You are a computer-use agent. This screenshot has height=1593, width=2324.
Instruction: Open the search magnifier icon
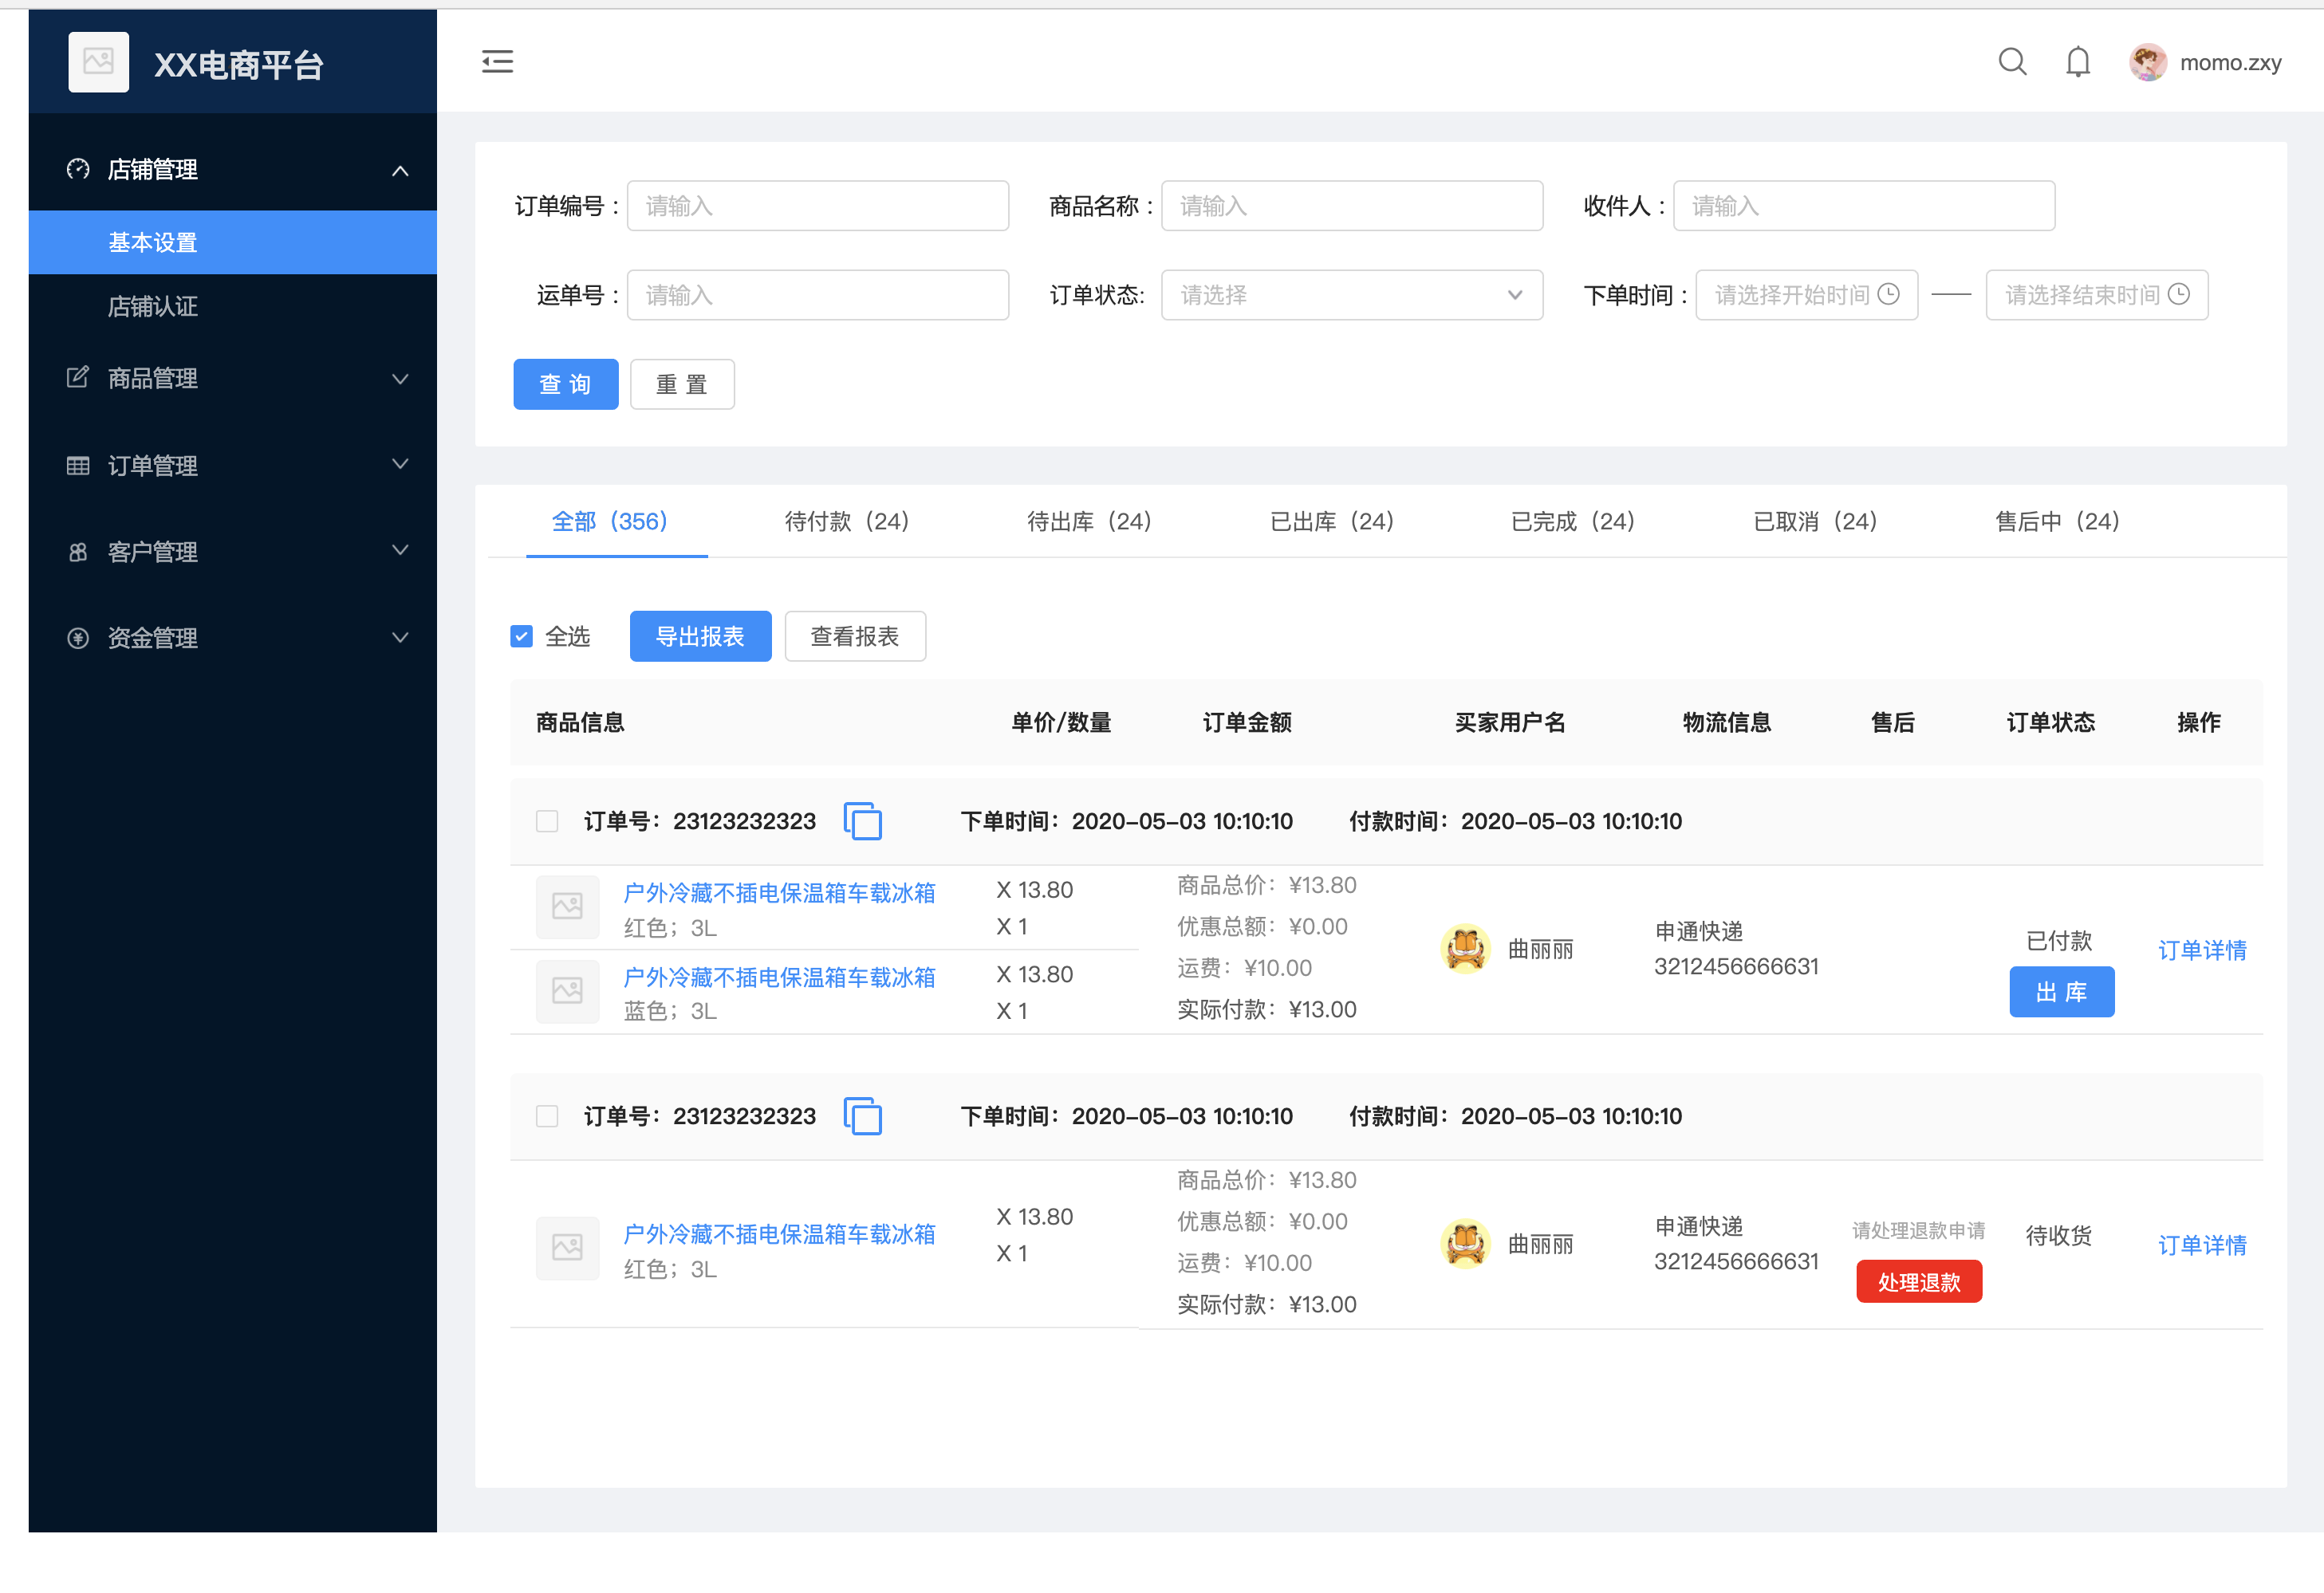click(2012, 62)
